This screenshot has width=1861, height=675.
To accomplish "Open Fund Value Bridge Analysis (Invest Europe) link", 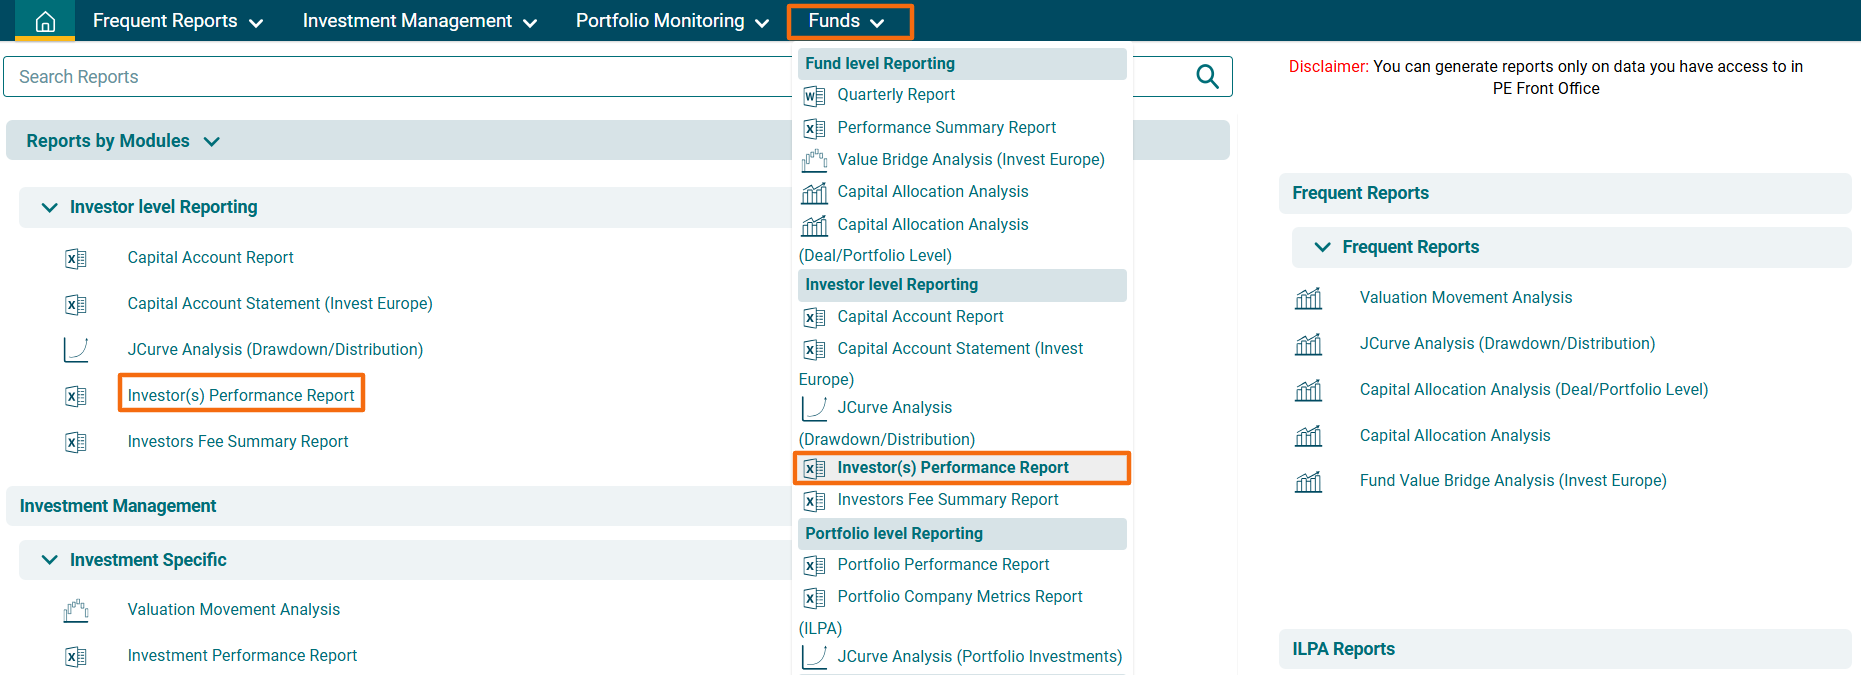I will pyautogui.click(x=1512, y=481).
